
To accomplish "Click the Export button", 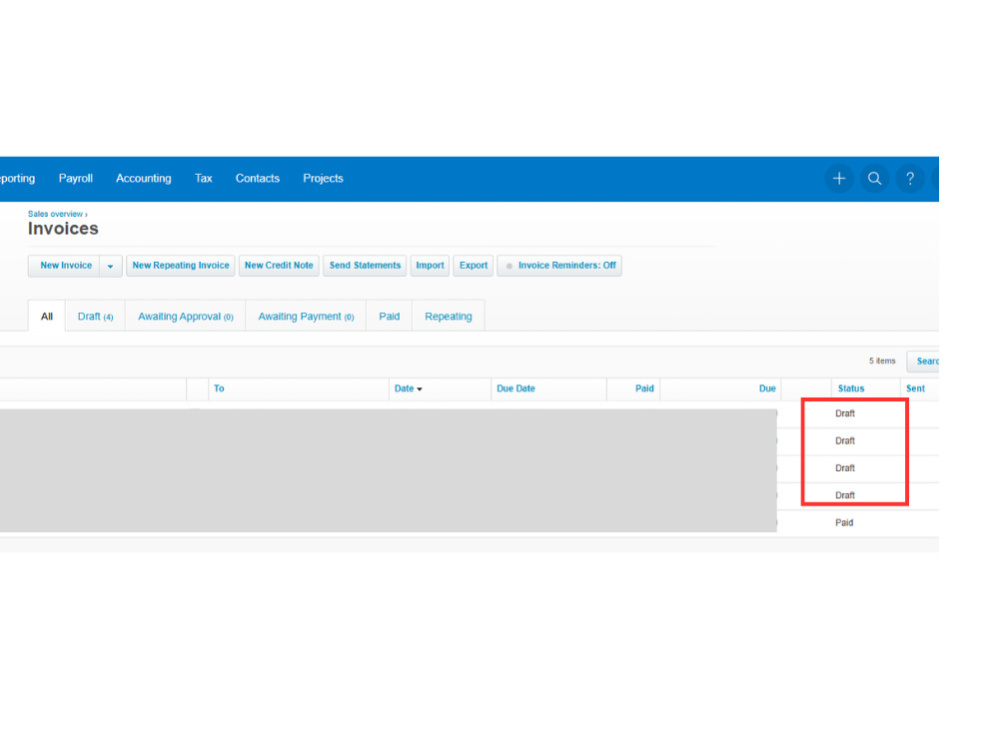I will (x=473, y=266).
